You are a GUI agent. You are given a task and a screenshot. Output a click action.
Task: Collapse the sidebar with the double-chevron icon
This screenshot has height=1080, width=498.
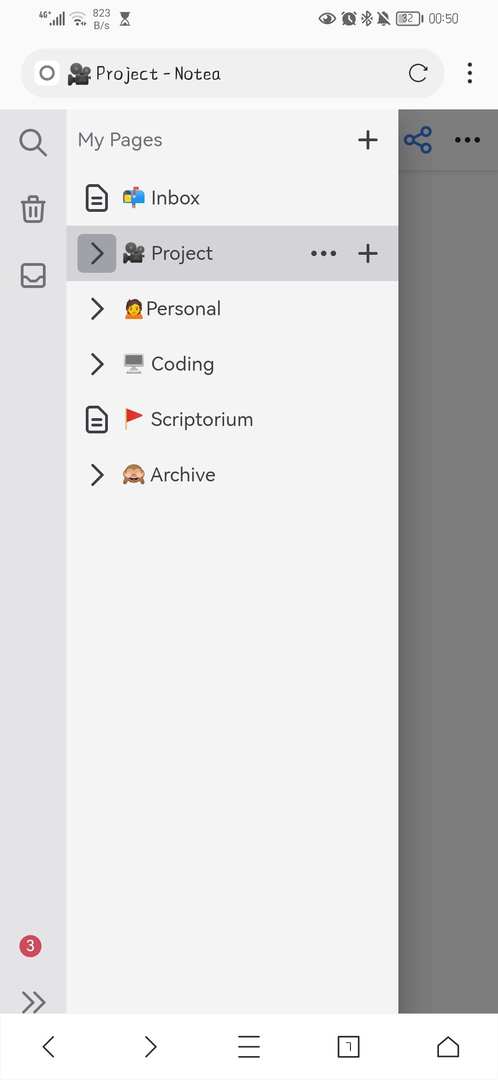pos(33,1002)
